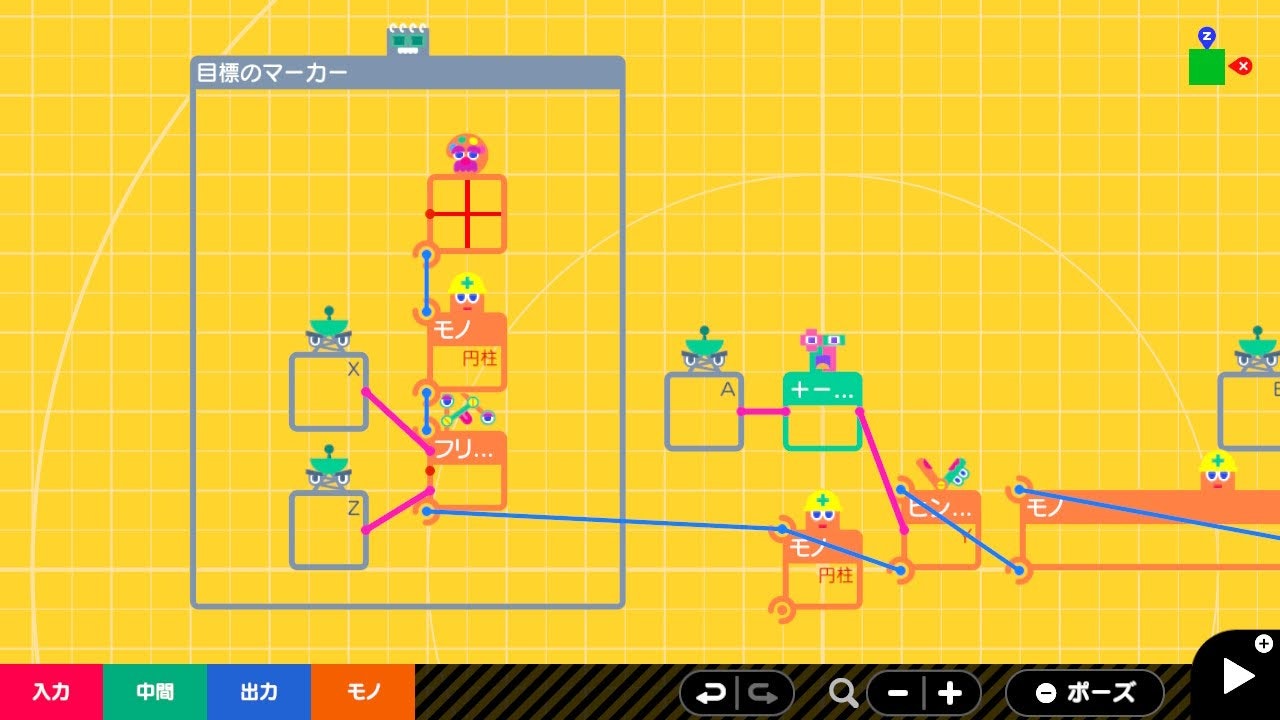This screenshot has width=1280, height=720.
Task: Click the 目標のマーカー comment box title
Action: [x=272, y=72]
